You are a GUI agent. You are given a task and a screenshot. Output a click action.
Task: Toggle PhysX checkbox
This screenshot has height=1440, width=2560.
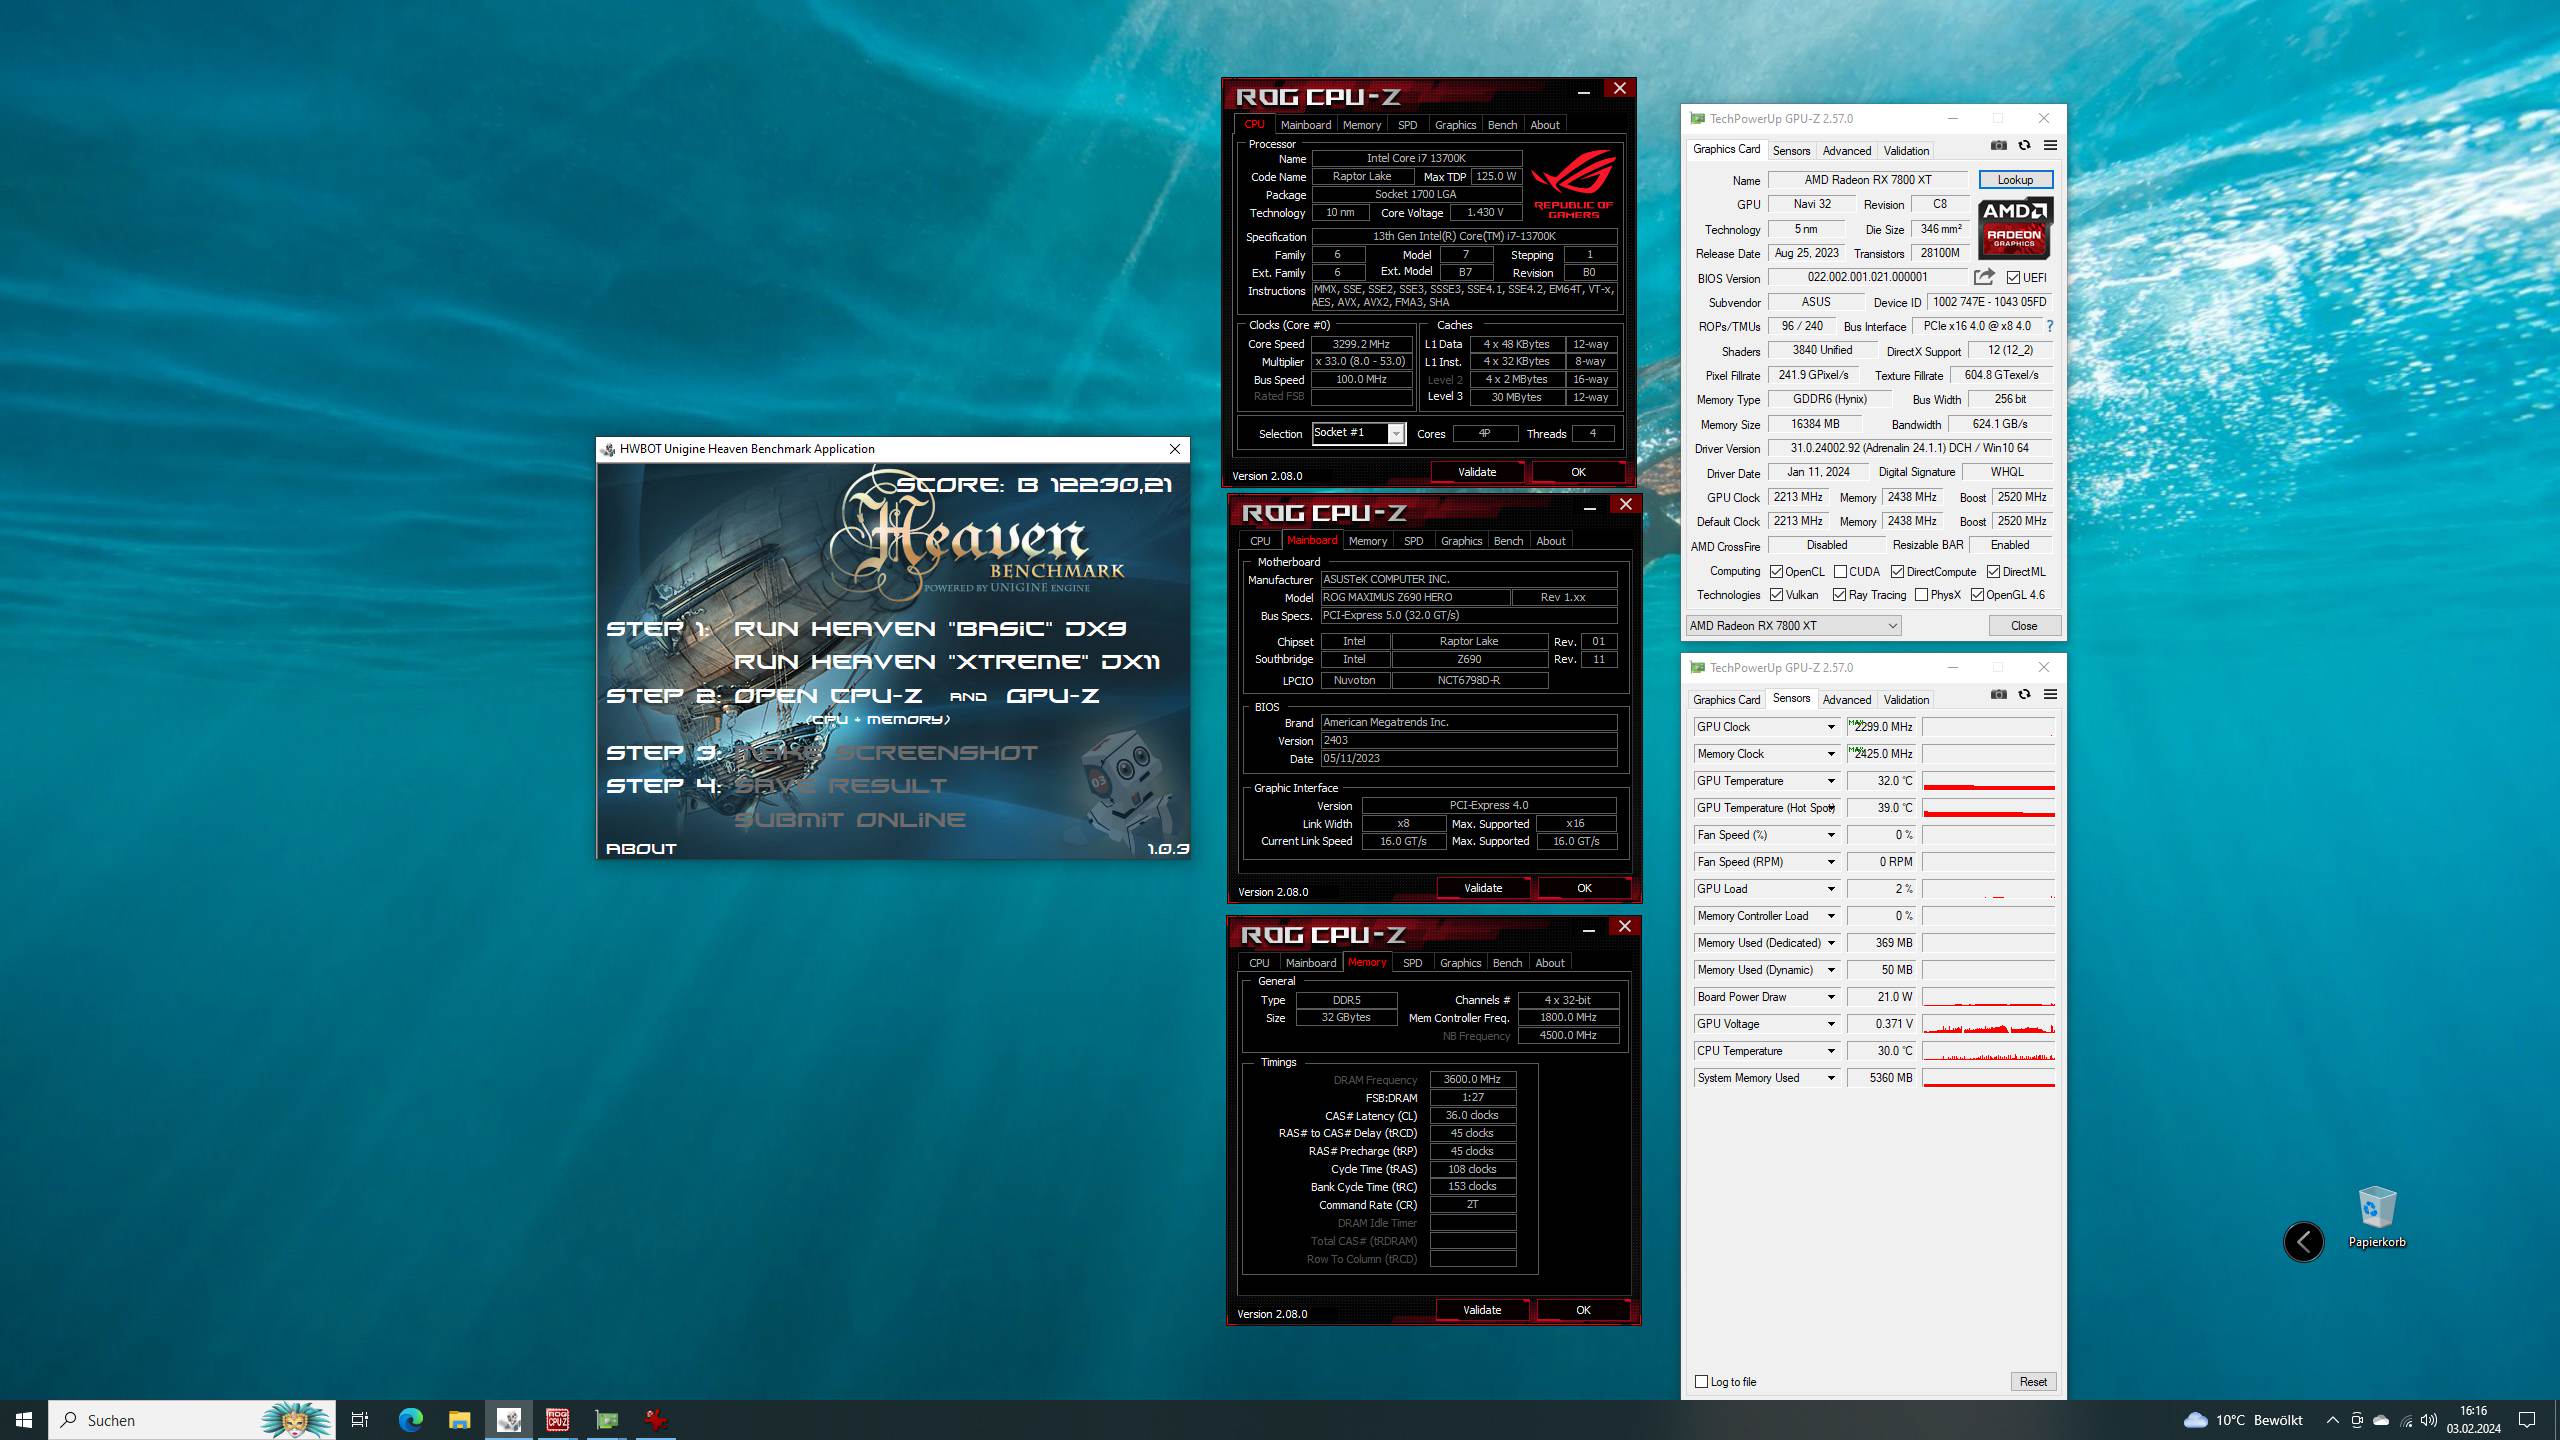pyautogui.click(x=1921, y=595)
